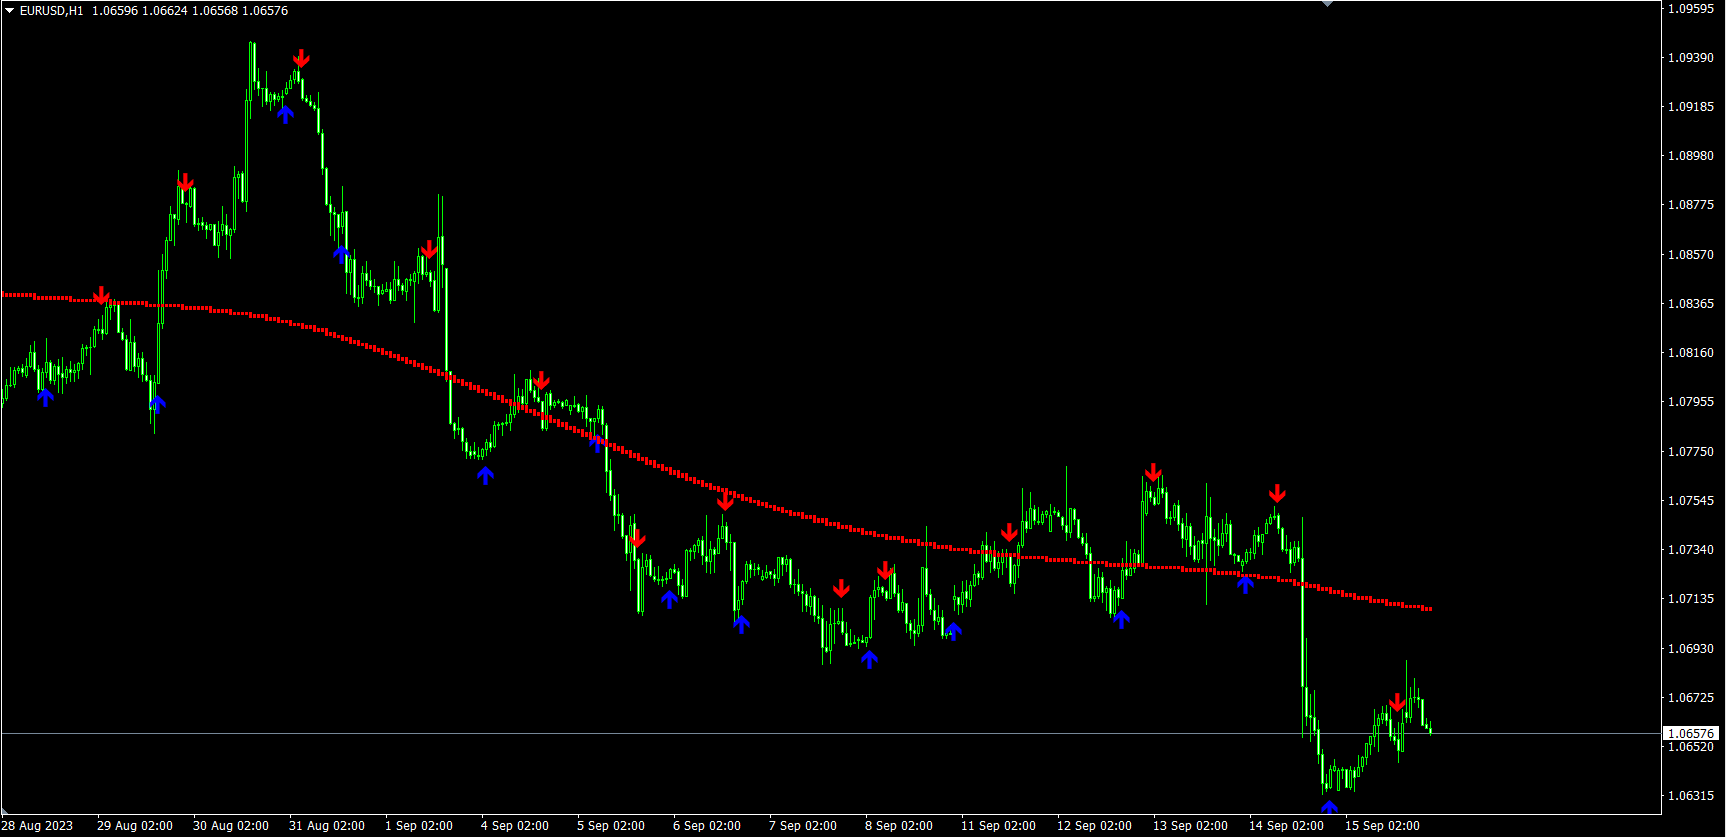Select blue buy arrow at the lowest 14 Sep bottom
The image size is (1727, 837).
[x=1329, y=808]
